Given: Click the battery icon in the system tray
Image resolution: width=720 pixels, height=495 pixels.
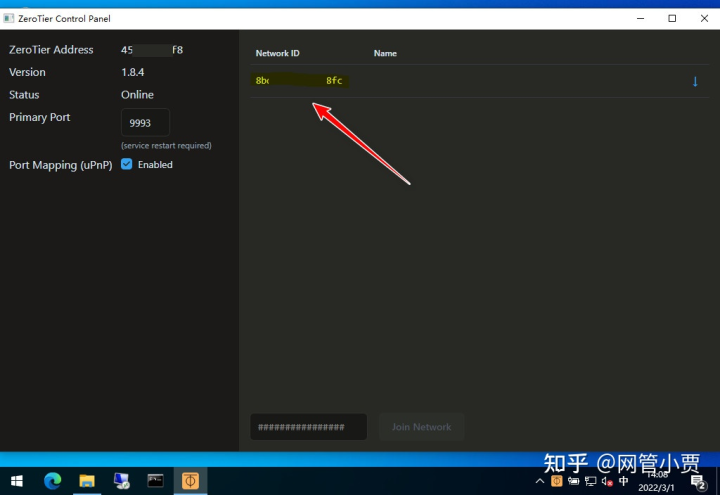Looking at the screenshot, I should [x=574, y=481].
